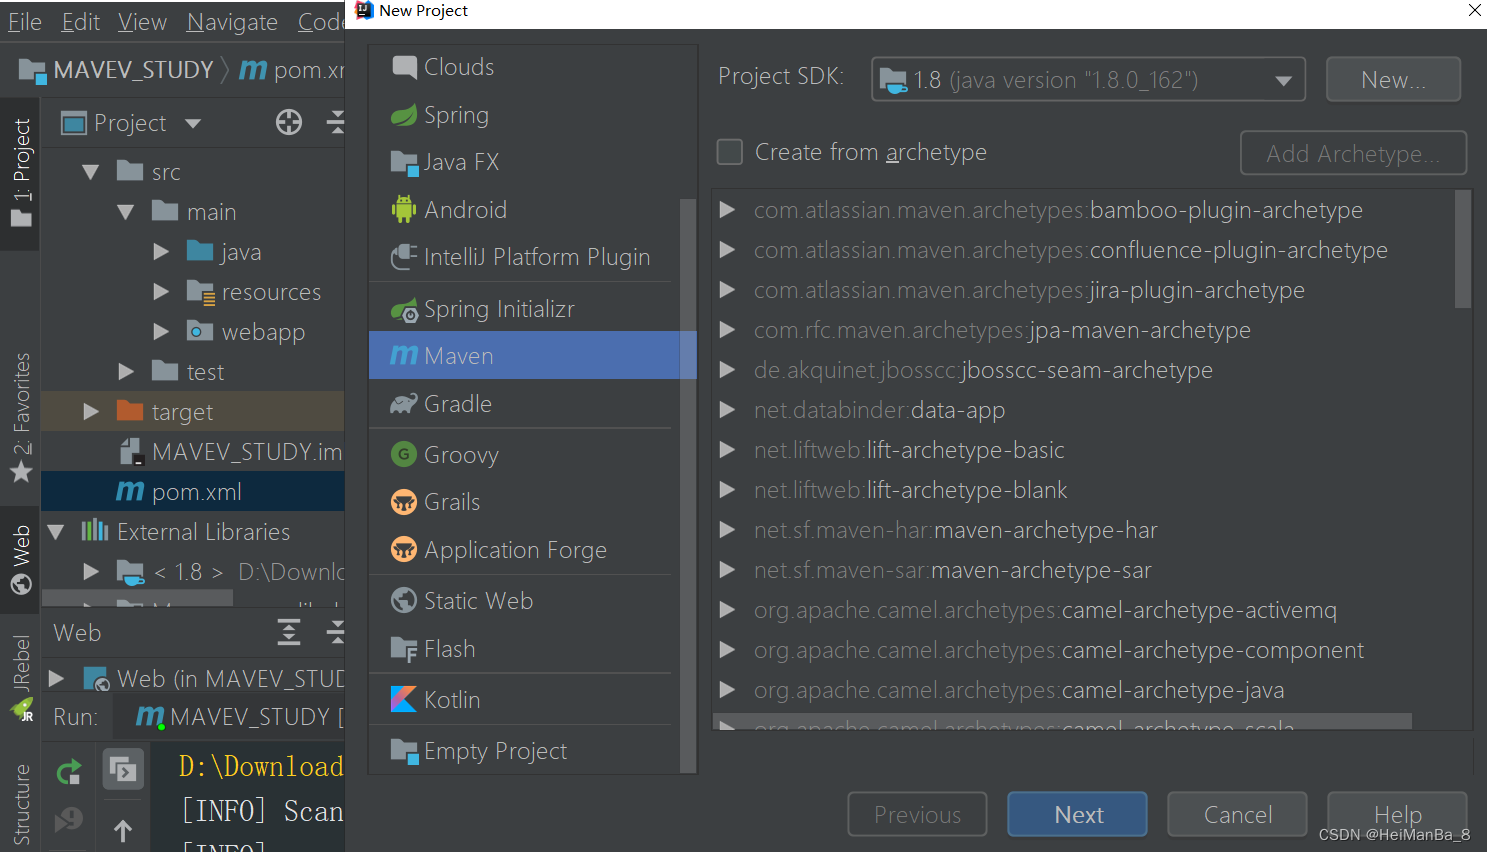Click archetype list horizontal scrollbar
The height and width of the screenshot is (852, 1487).
pyautogui.click(x=1062, y=720)
